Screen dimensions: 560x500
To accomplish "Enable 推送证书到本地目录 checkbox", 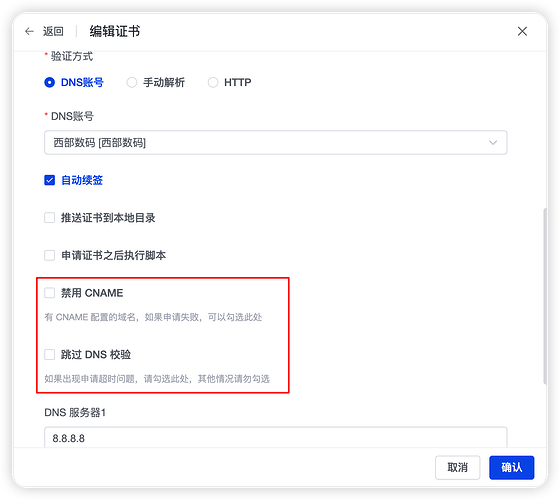I will pyautogui.click(x=50, y=218).
